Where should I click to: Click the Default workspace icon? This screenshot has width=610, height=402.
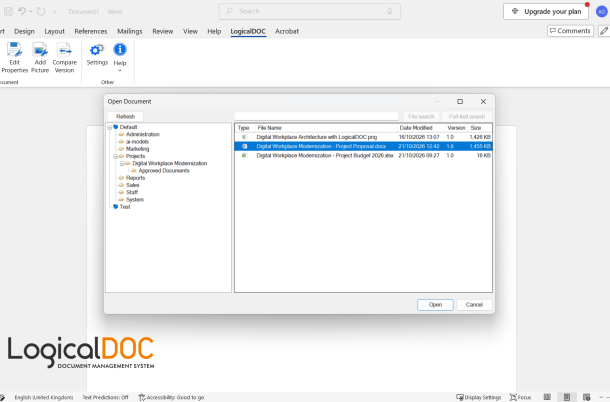click(116, 127)
